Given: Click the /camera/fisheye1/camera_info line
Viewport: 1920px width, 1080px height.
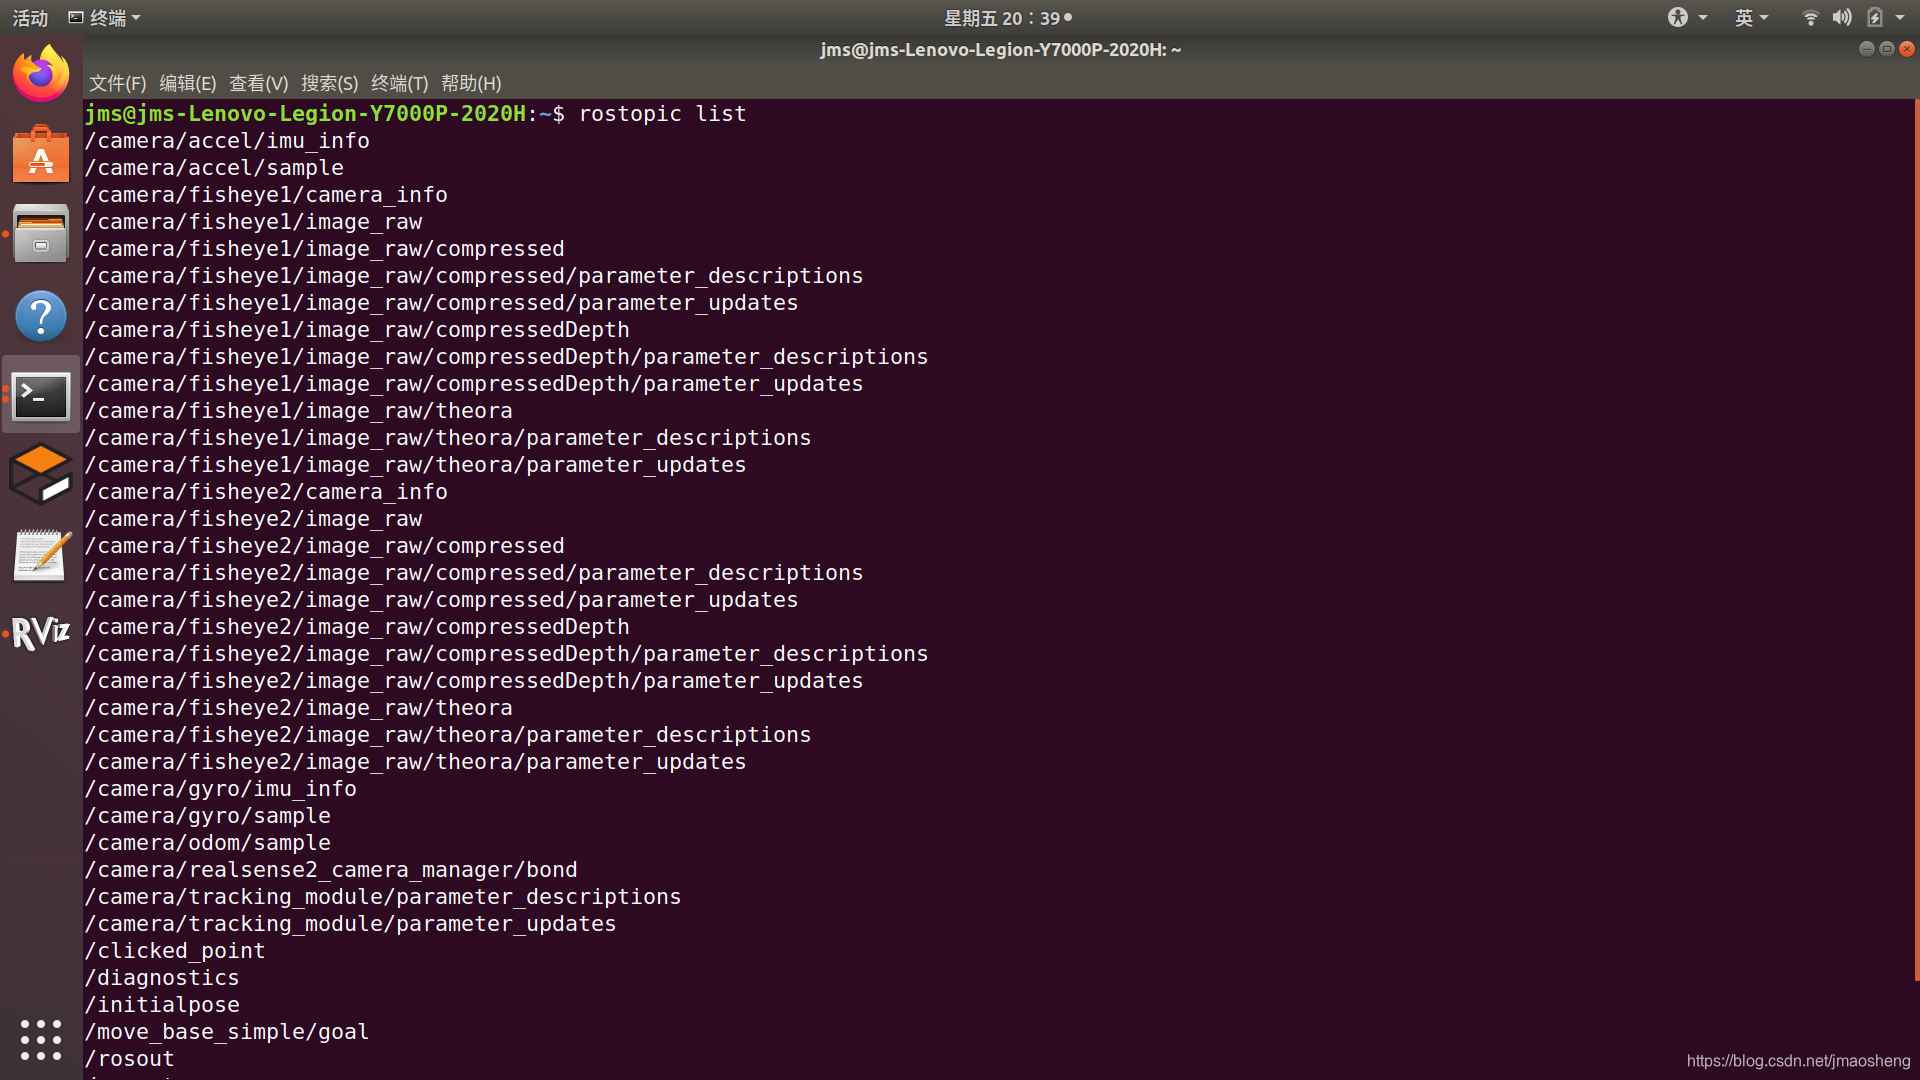Looking at the screenshot, I should click(266, 194).
